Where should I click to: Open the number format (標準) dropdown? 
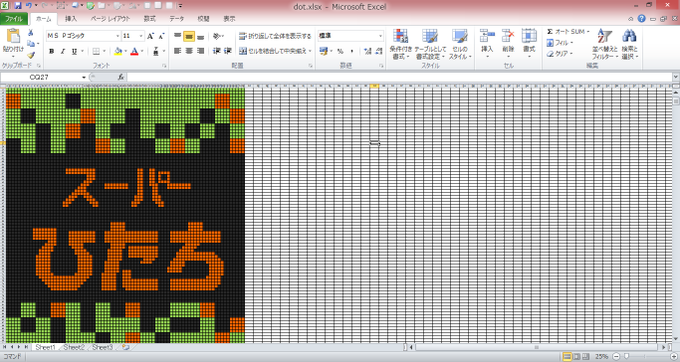point(380,36)
